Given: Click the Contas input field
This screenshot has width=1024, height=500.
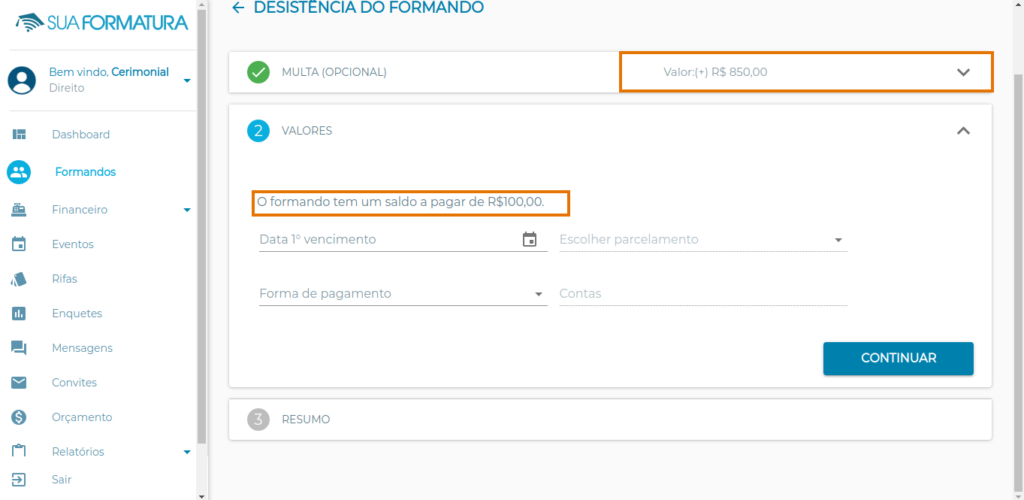Looking at the screenshot, I should pyautogui.click(x=703, y=294).
